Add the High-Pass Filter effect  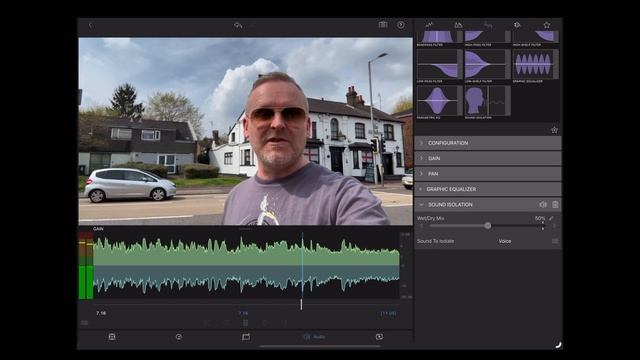[487, 37]
